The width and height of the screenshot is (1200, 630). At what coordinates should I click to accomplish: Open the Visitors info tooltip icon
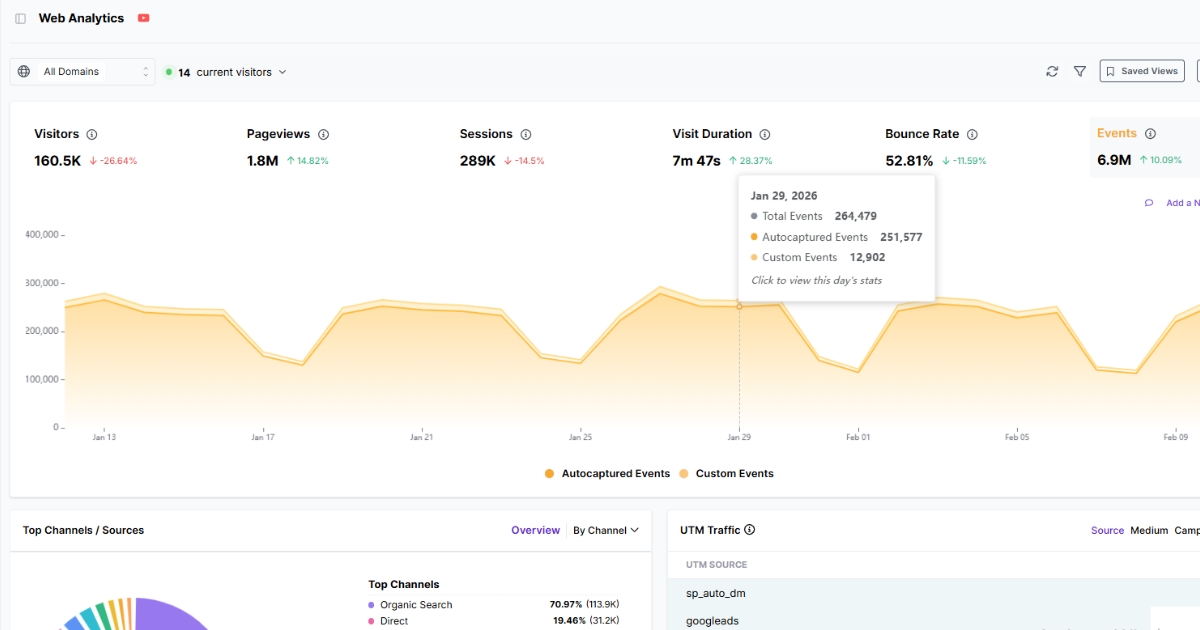point(91,133)
